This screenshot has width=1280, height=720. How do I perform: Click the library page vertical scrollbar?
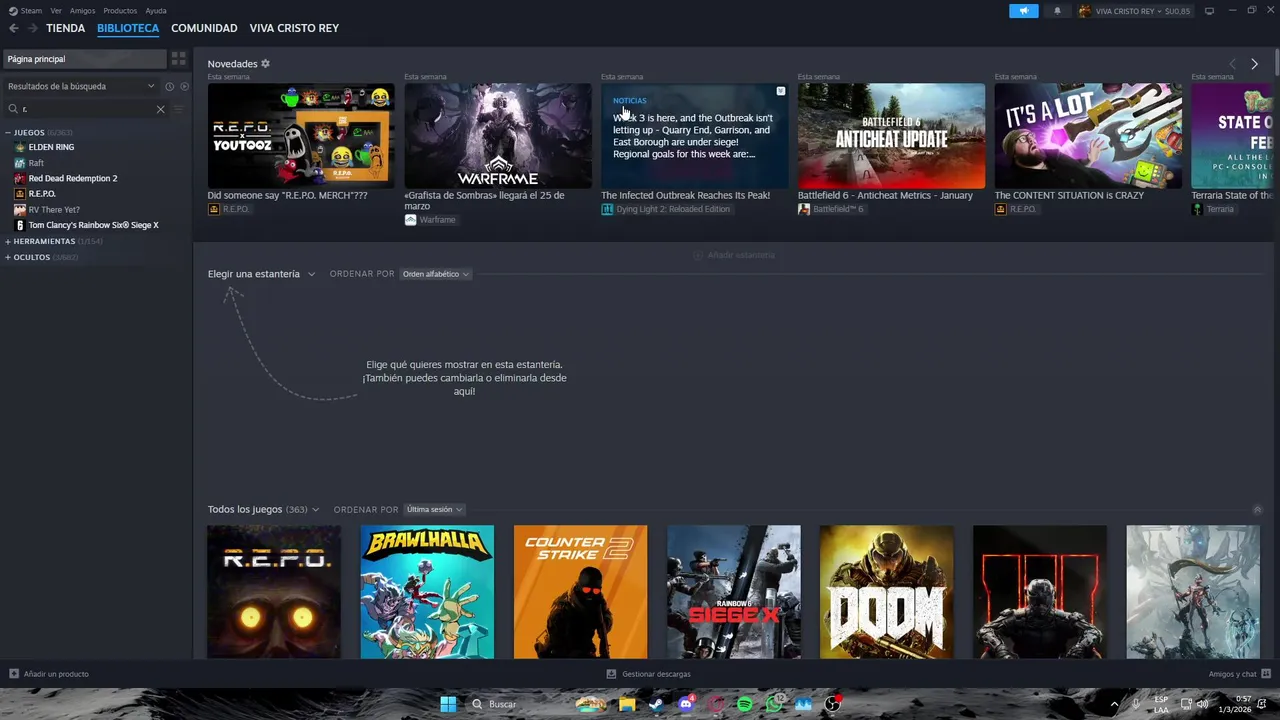click(x=1276, y=61)
